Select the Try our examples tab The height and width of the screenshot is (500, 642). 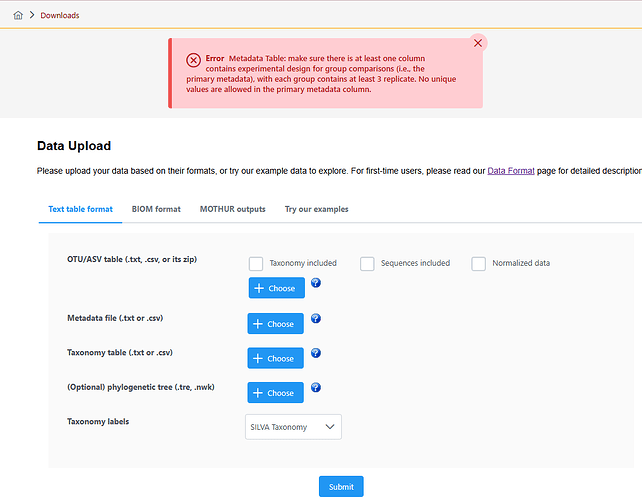[x=316, y=209]
